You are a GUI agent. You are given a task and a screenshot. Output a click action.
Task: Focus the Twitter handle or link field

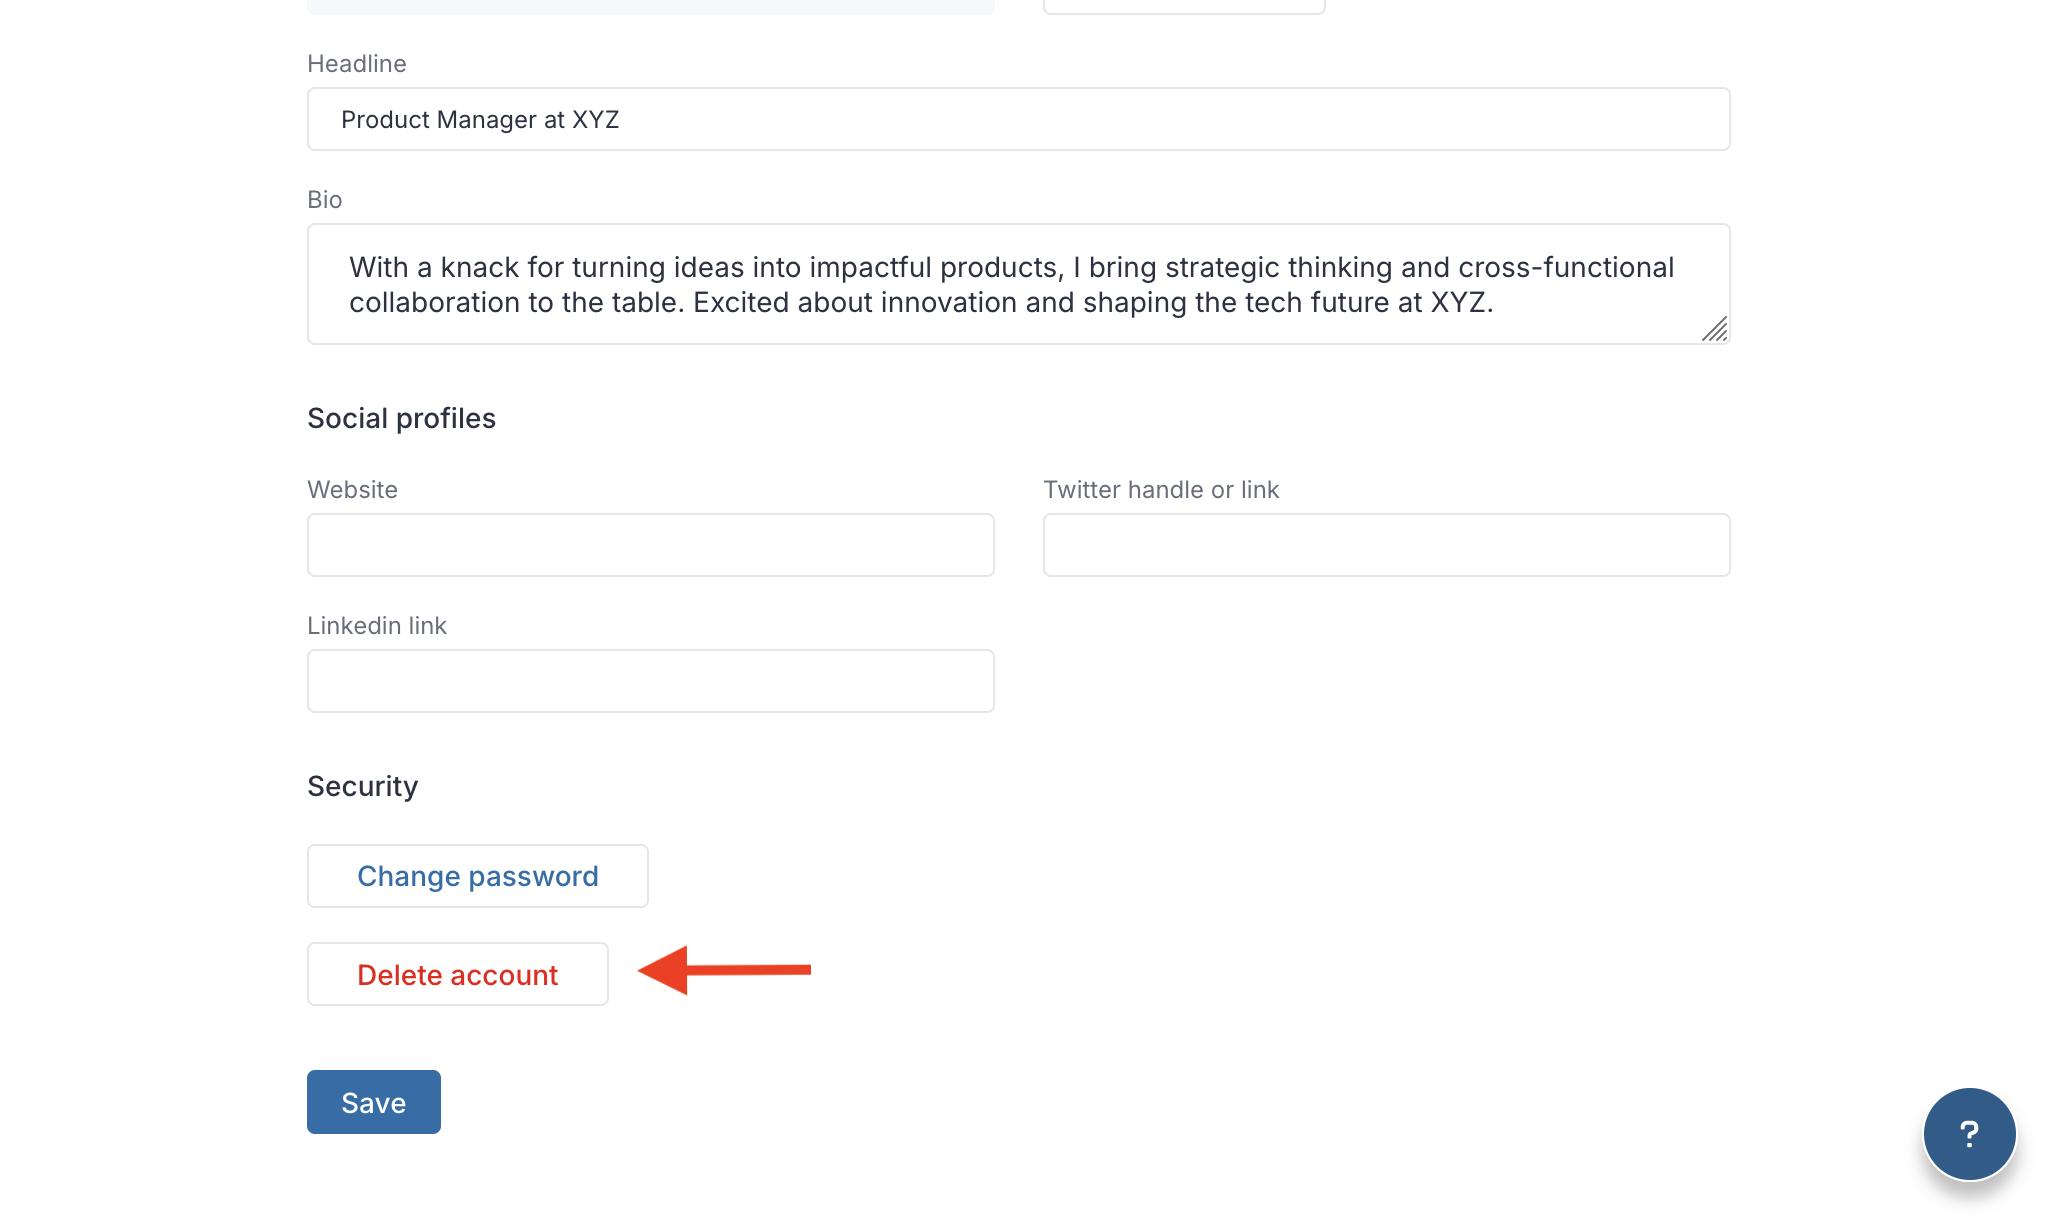pyautogui.click(x=1387, y=545)
